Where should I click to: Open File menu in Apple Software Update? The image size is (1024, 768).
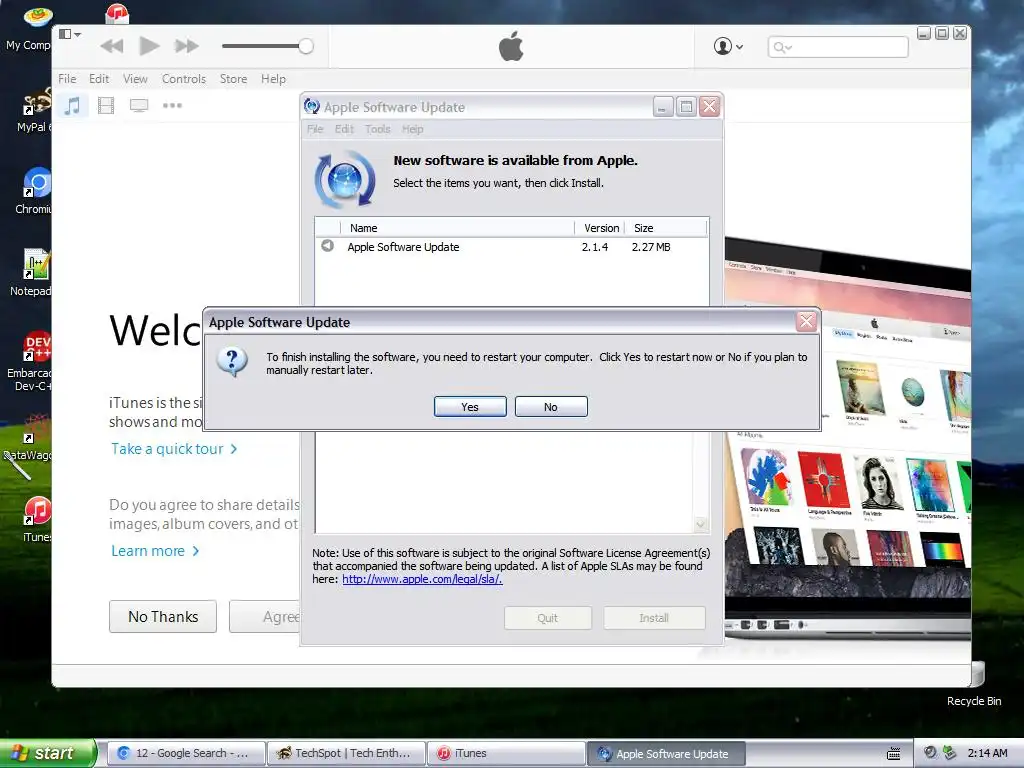(x=315, y=129)
